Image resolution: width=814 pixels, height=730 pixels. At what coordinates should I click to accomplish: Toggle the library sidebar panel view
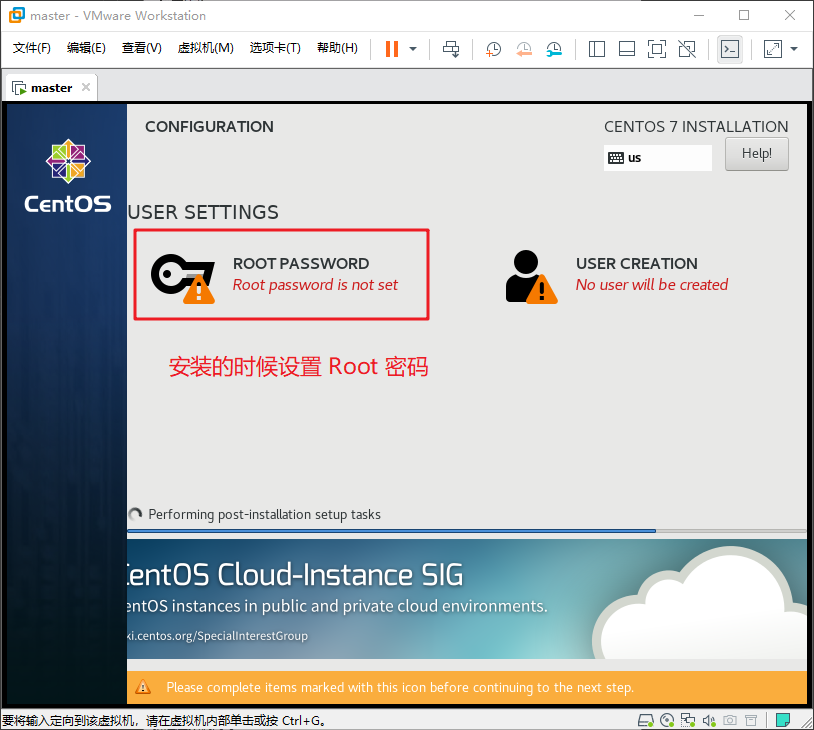[597, 49]
